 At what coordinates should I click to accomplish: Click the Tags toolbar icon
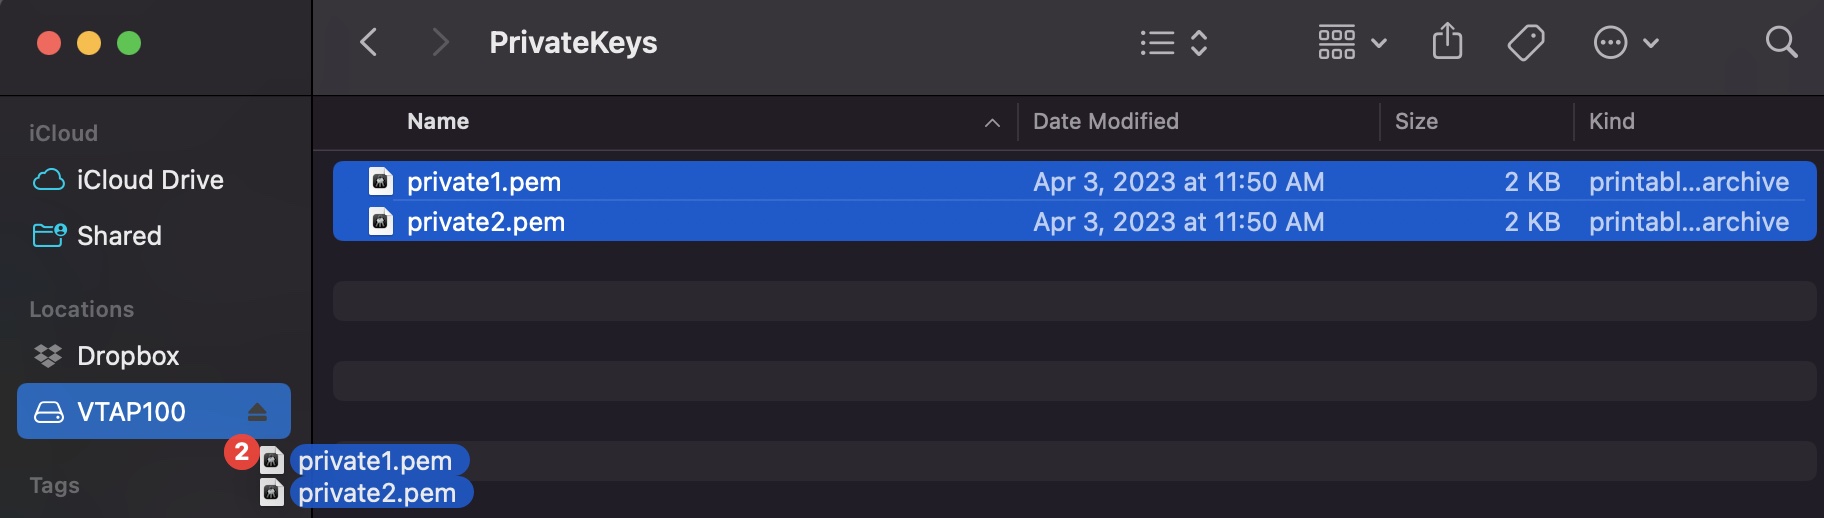click(1525, 42)
